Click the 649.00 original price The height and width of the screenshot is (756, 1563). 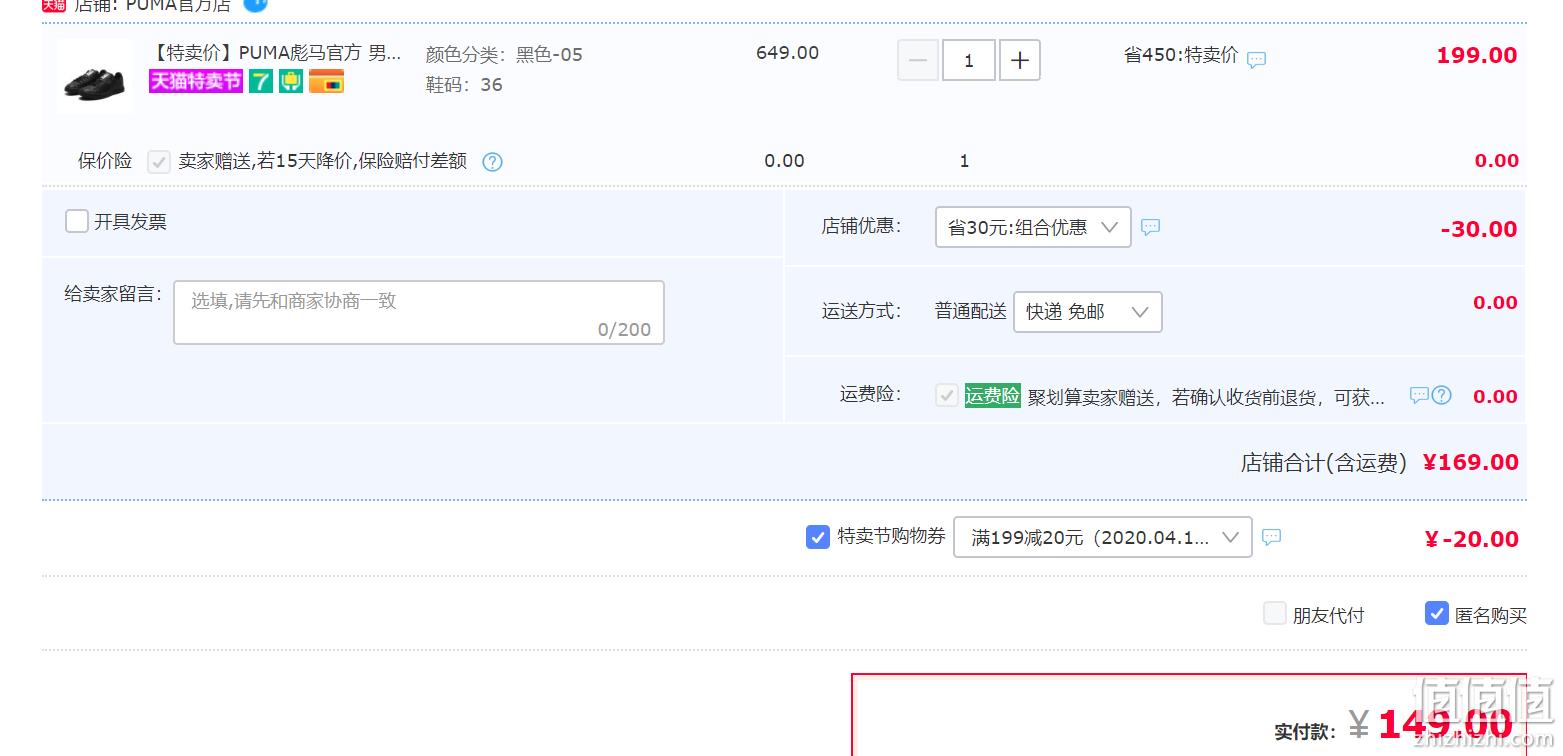coord(787,53)
